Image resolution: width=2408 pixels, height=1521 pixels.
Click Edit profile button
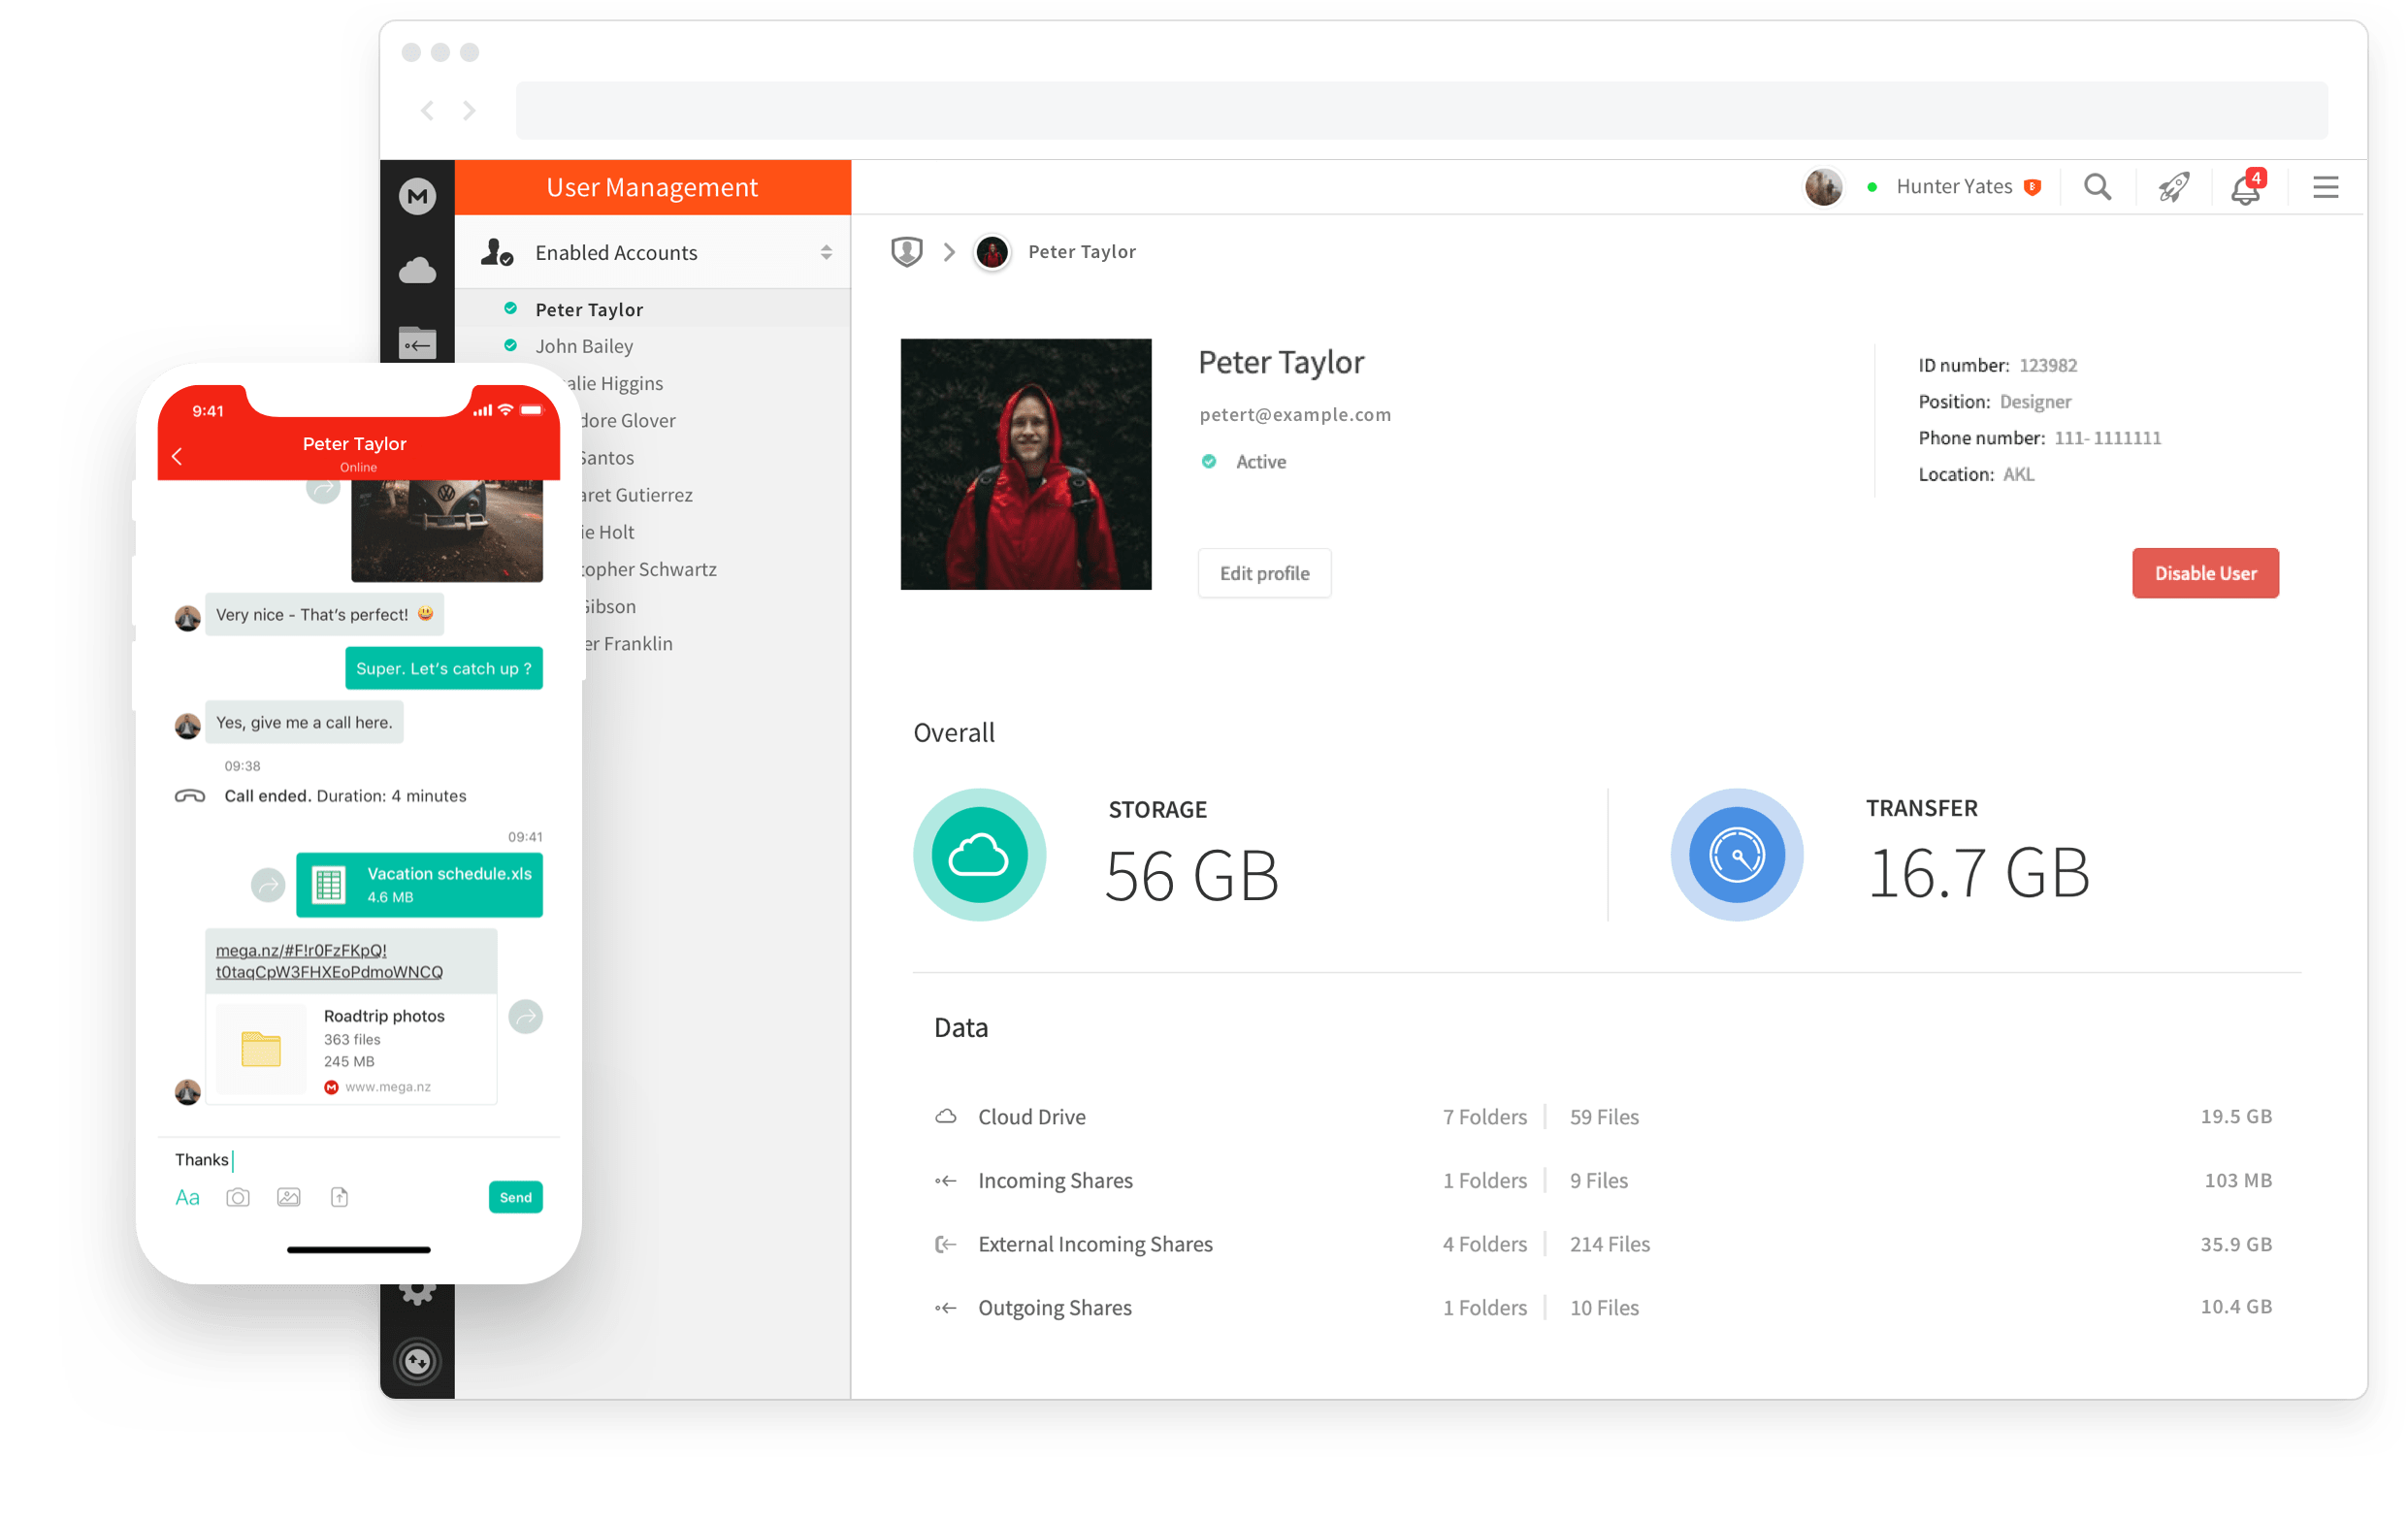[1267, 573]
